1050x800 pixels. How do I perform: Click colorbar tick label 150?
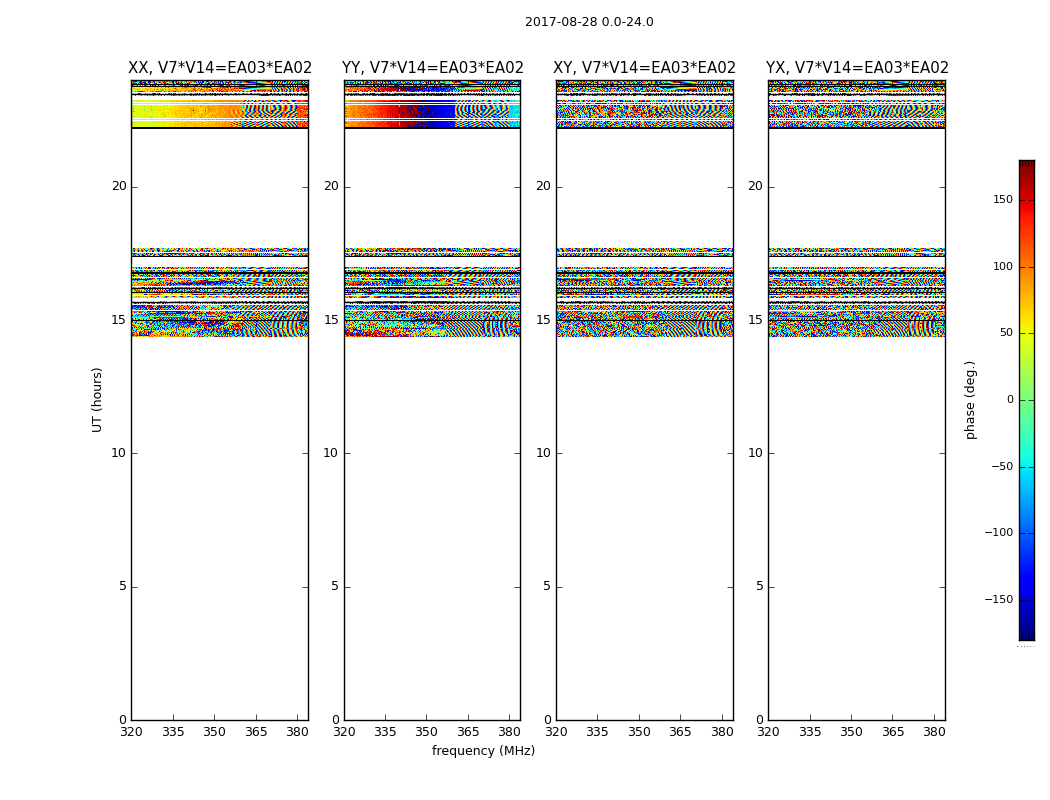click(1003, 199)
